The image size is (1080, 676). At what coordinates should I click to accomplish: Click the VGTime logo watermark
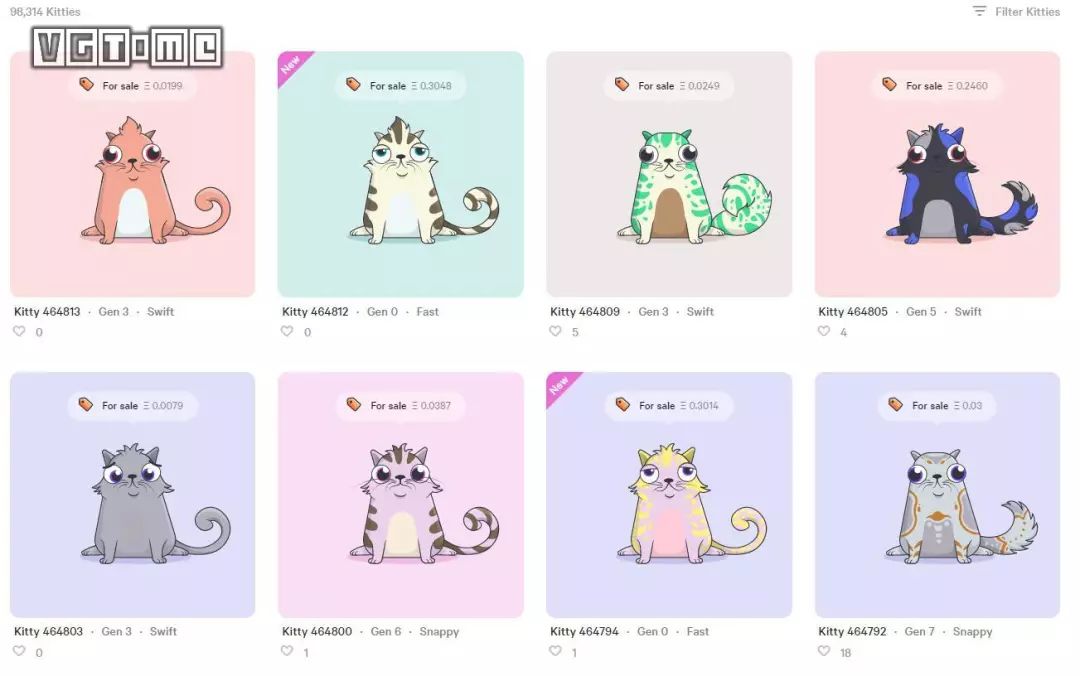(127, 48)
